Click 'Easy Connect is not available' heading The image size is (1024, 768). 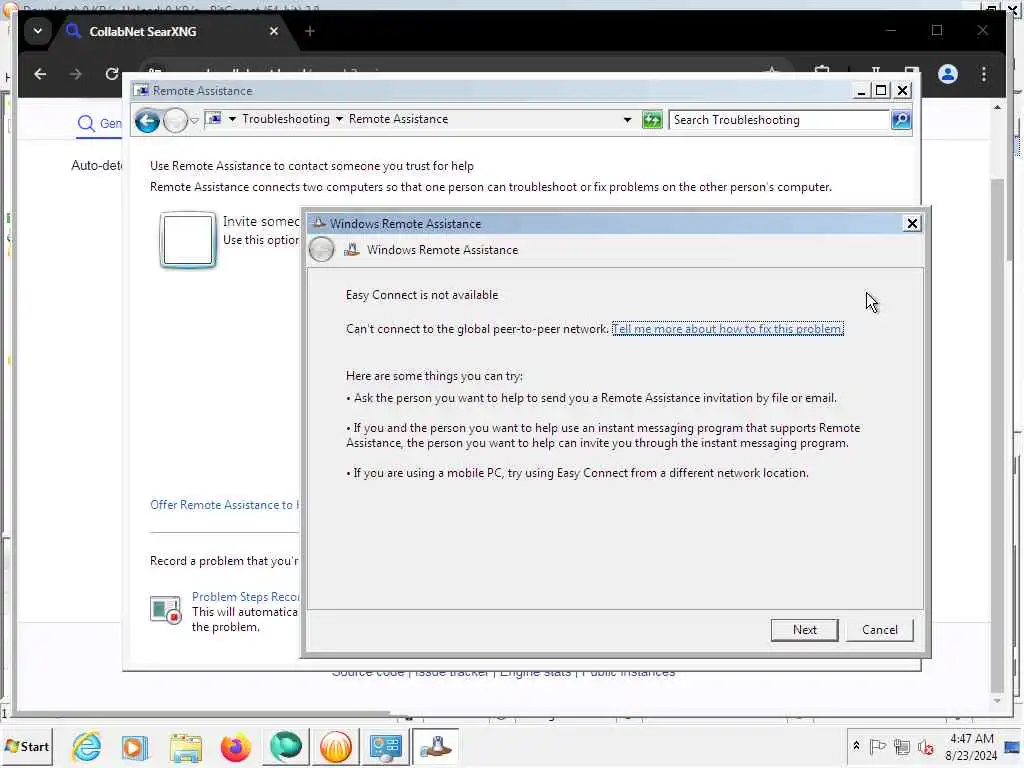422,295
